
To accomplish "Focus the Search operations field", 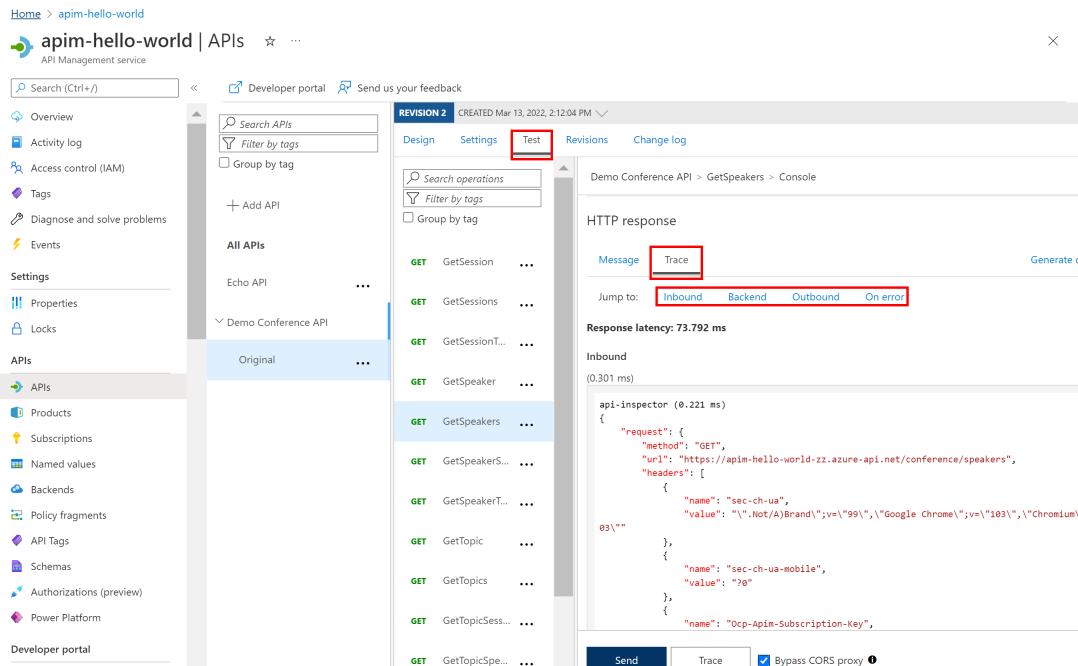I will coord(472,179).
